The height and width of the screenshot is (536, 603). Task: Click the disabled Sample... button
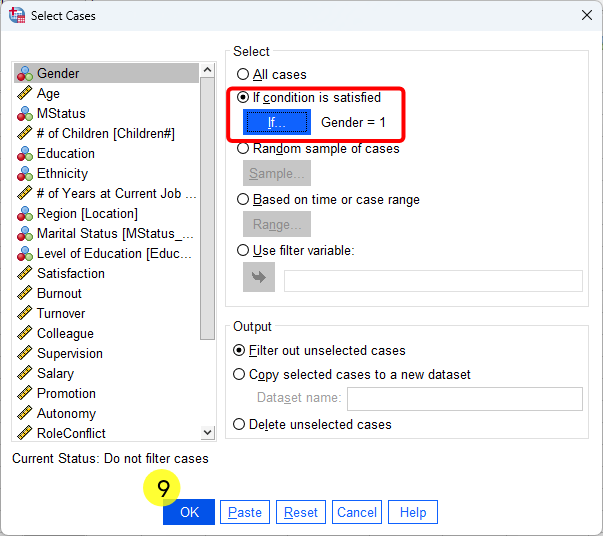coord(277,173)
